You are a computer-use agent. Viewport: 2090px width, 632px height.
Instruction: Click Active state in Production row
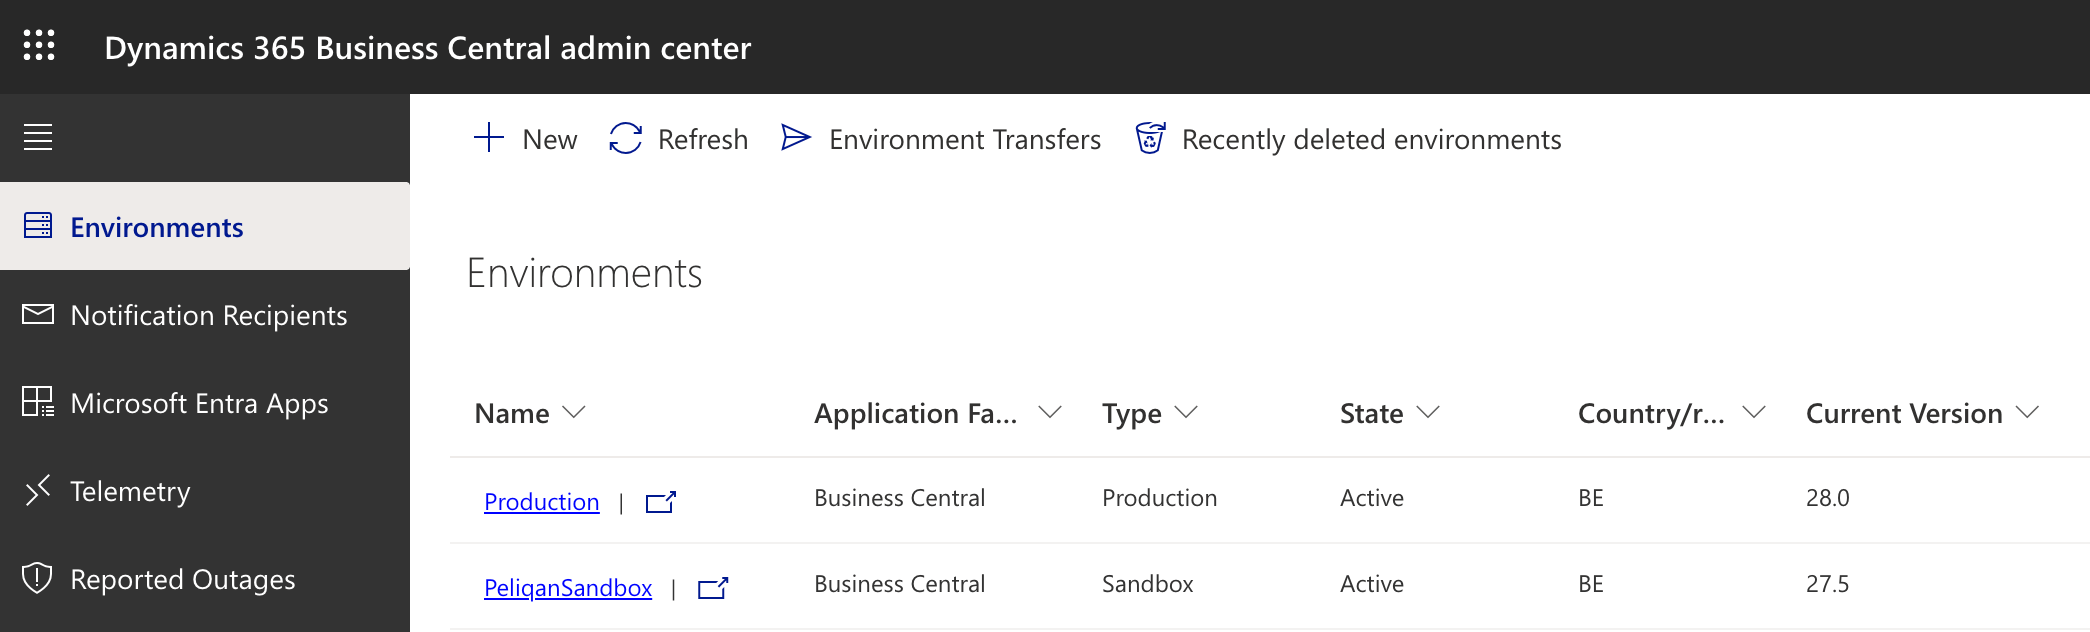(x=1372, y=498)
